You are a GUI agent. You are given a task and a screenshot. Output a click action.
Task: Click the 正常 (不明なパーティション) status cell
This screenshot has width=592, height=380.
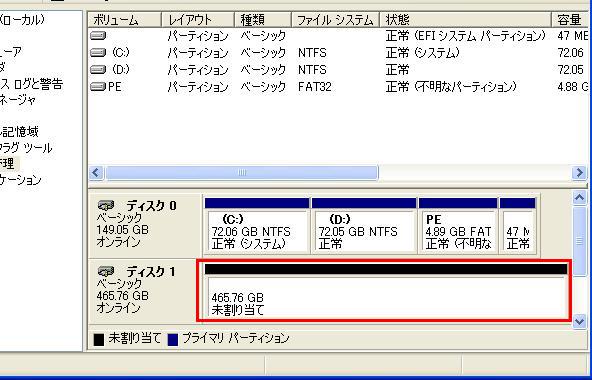[451, 87]
